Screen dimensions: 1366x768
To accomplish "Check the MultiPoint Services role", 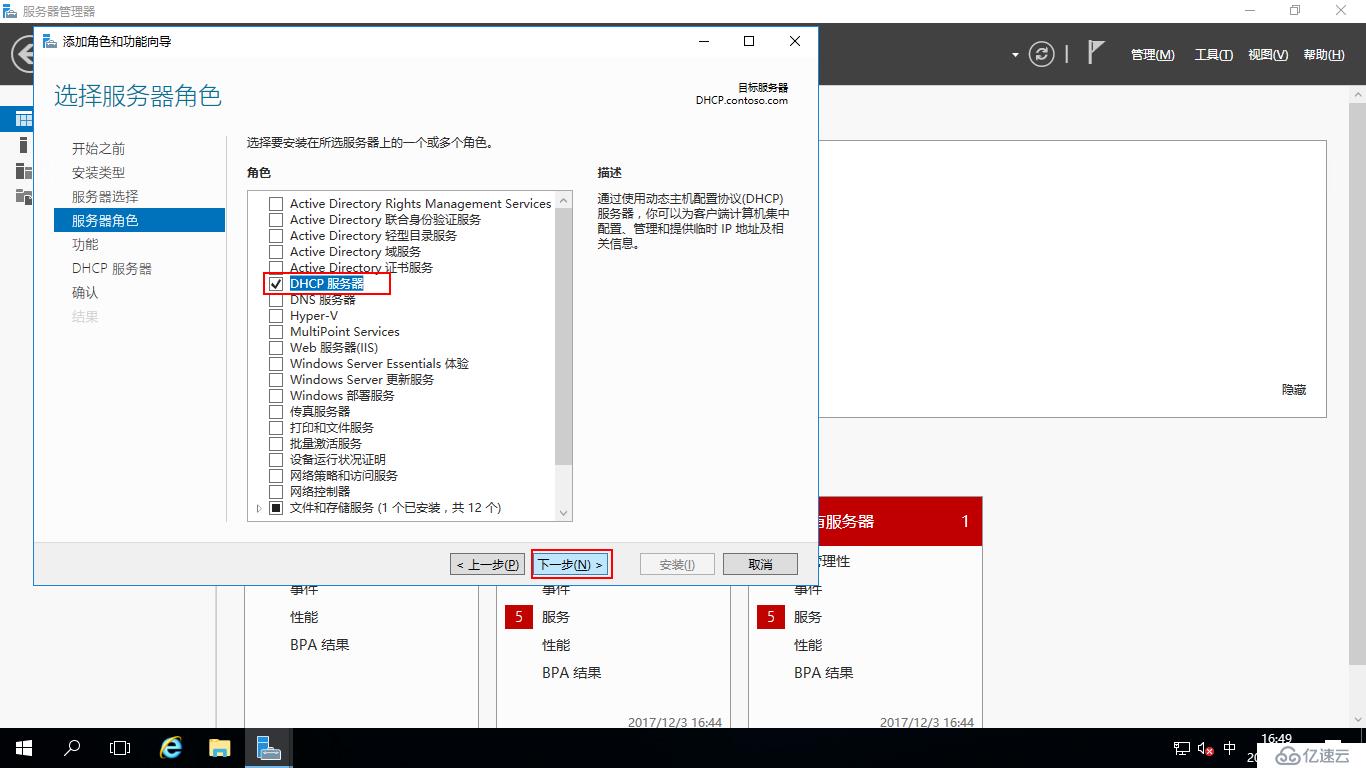I will coord(276,332).
